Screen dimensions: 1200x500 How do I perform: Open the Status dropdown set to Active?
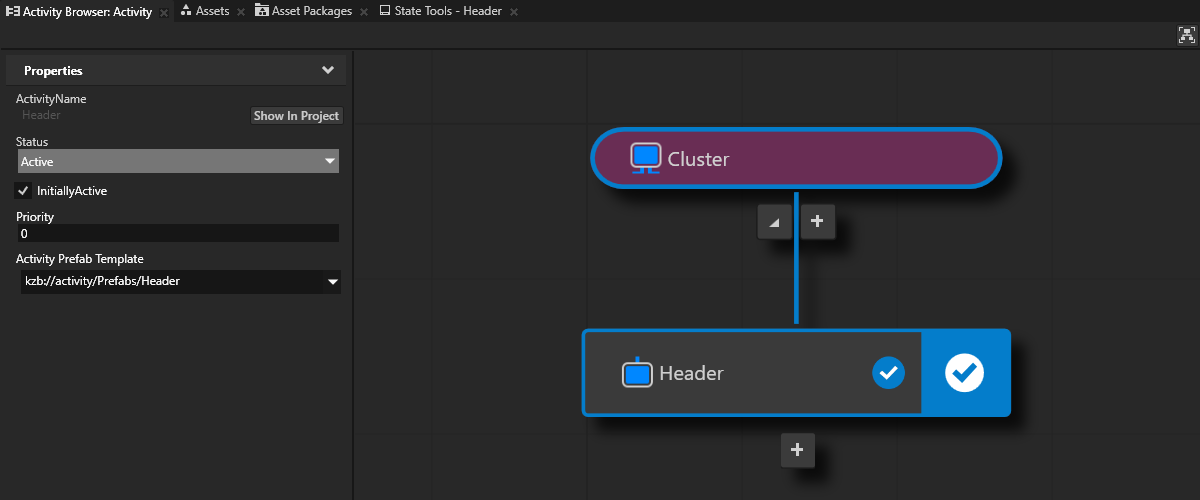[x=178, y=161]
